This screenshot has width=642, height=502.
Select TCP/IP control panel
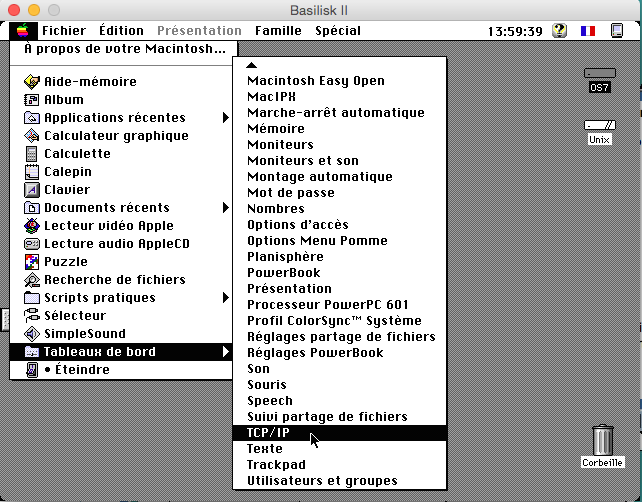339,433
